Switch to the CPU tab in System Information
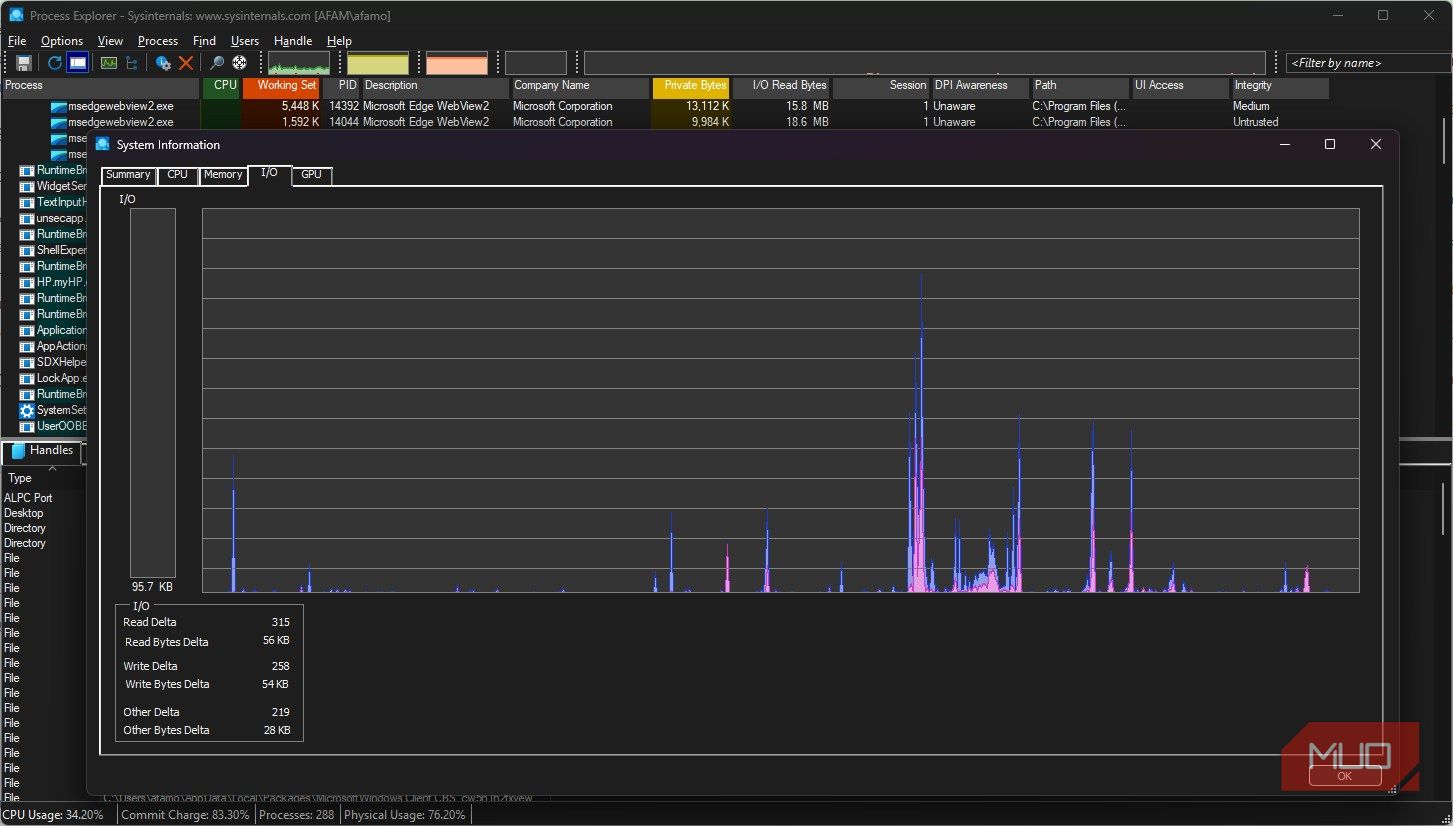 pos(177,175)
